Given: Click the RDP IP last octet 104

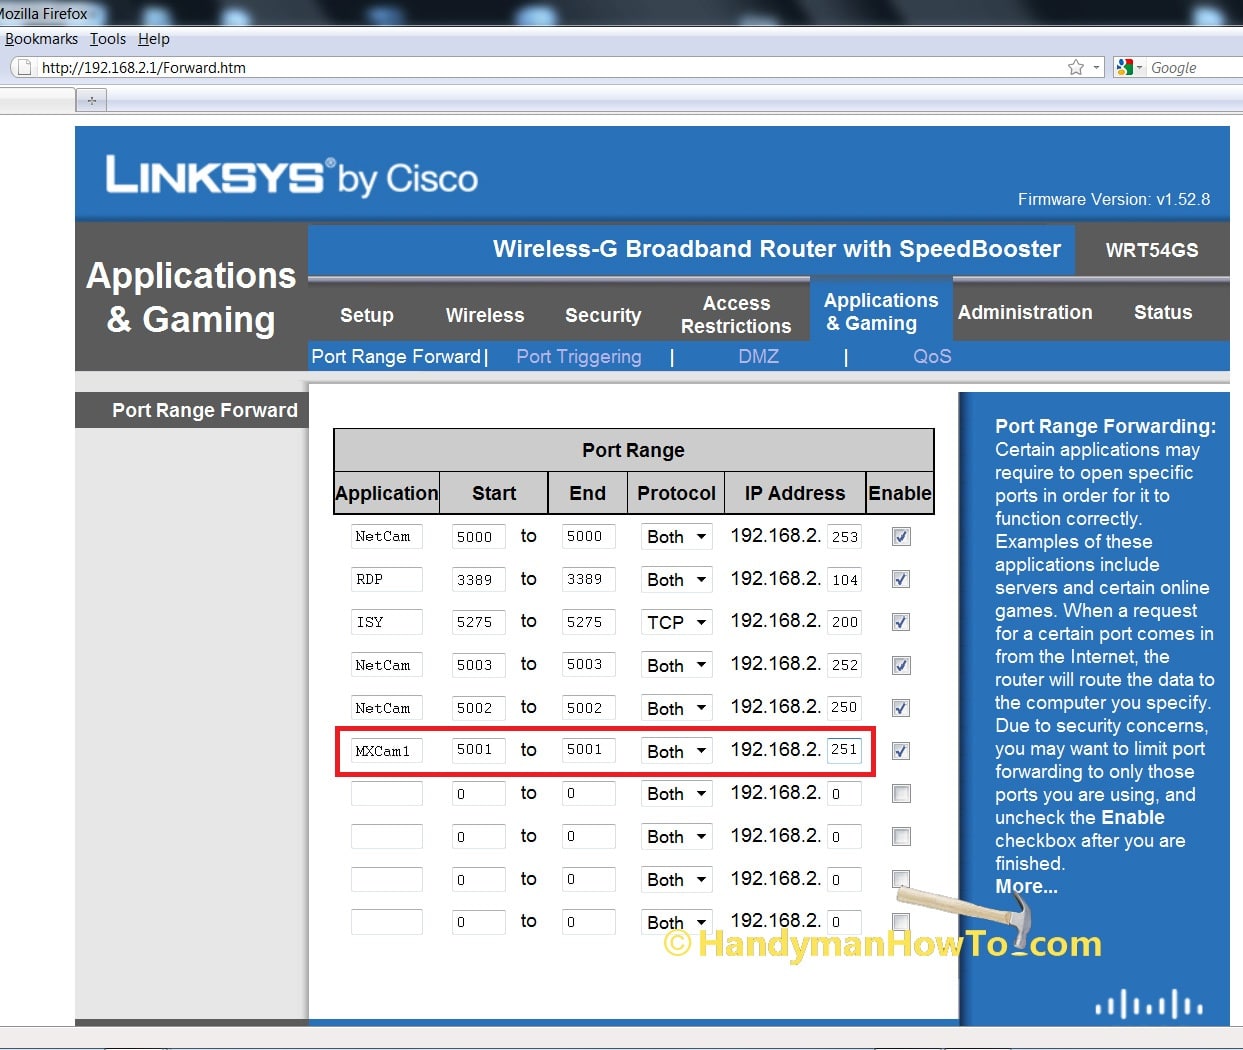Looking at the screenshot, I should click(844, 579).
